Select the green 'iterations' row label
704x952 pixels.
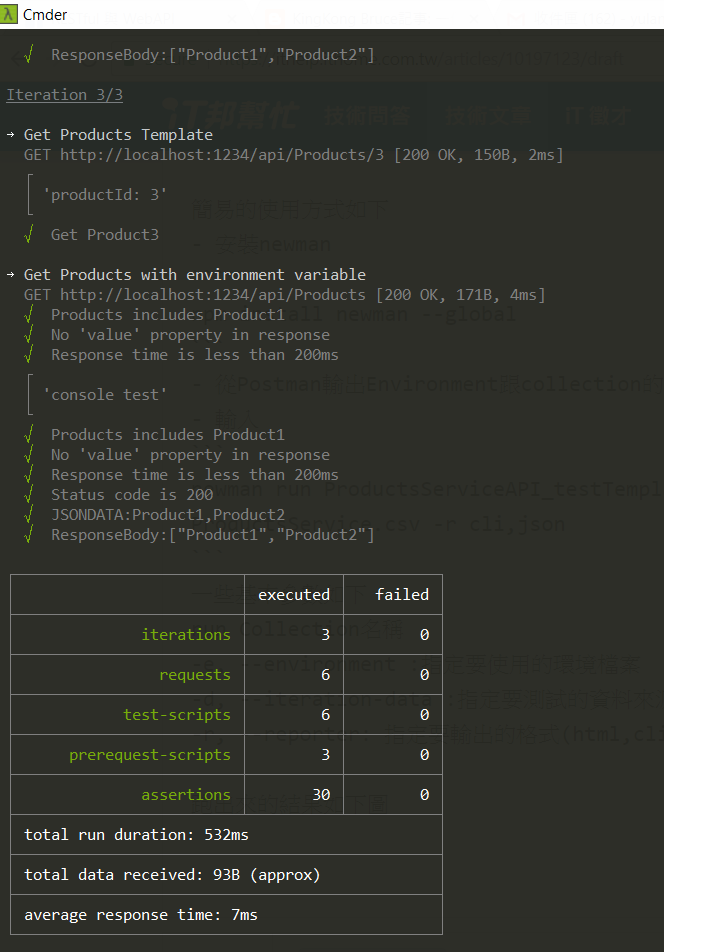[186, 634]
